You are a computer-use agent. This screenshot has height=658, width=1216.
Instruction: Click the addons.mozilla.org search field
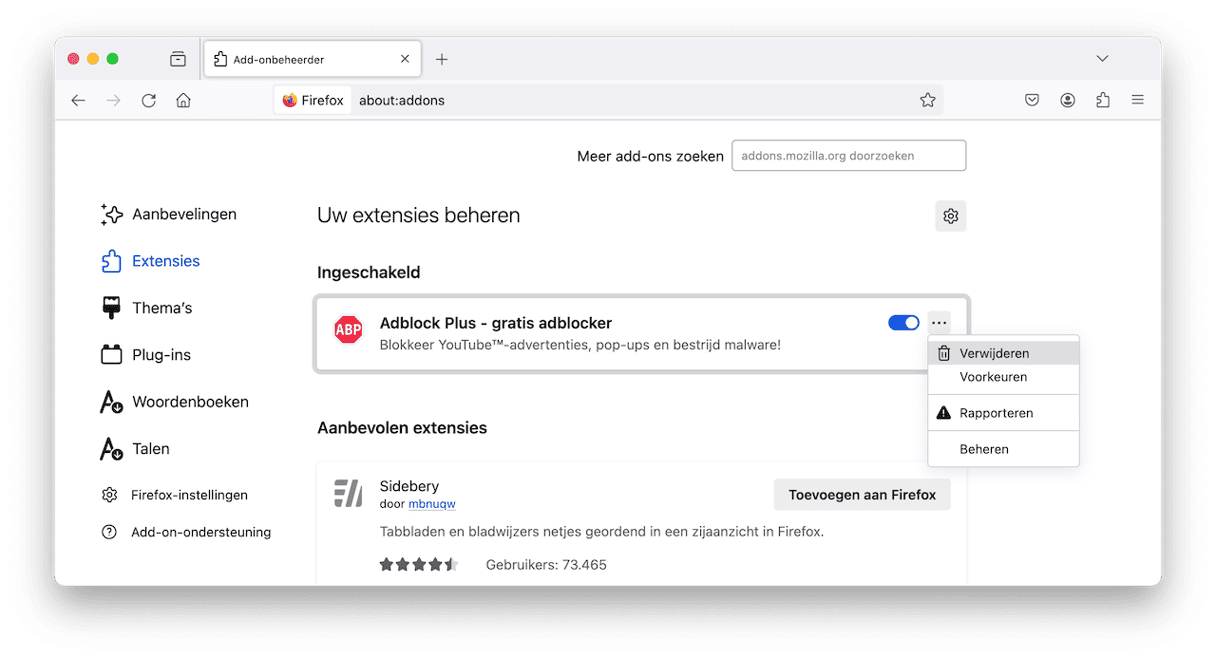click(x=848, y=156)
